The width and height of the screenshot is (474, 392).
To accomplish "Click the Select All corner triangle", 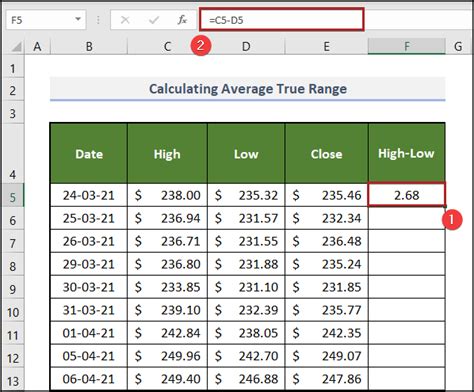I will point(16,47).
